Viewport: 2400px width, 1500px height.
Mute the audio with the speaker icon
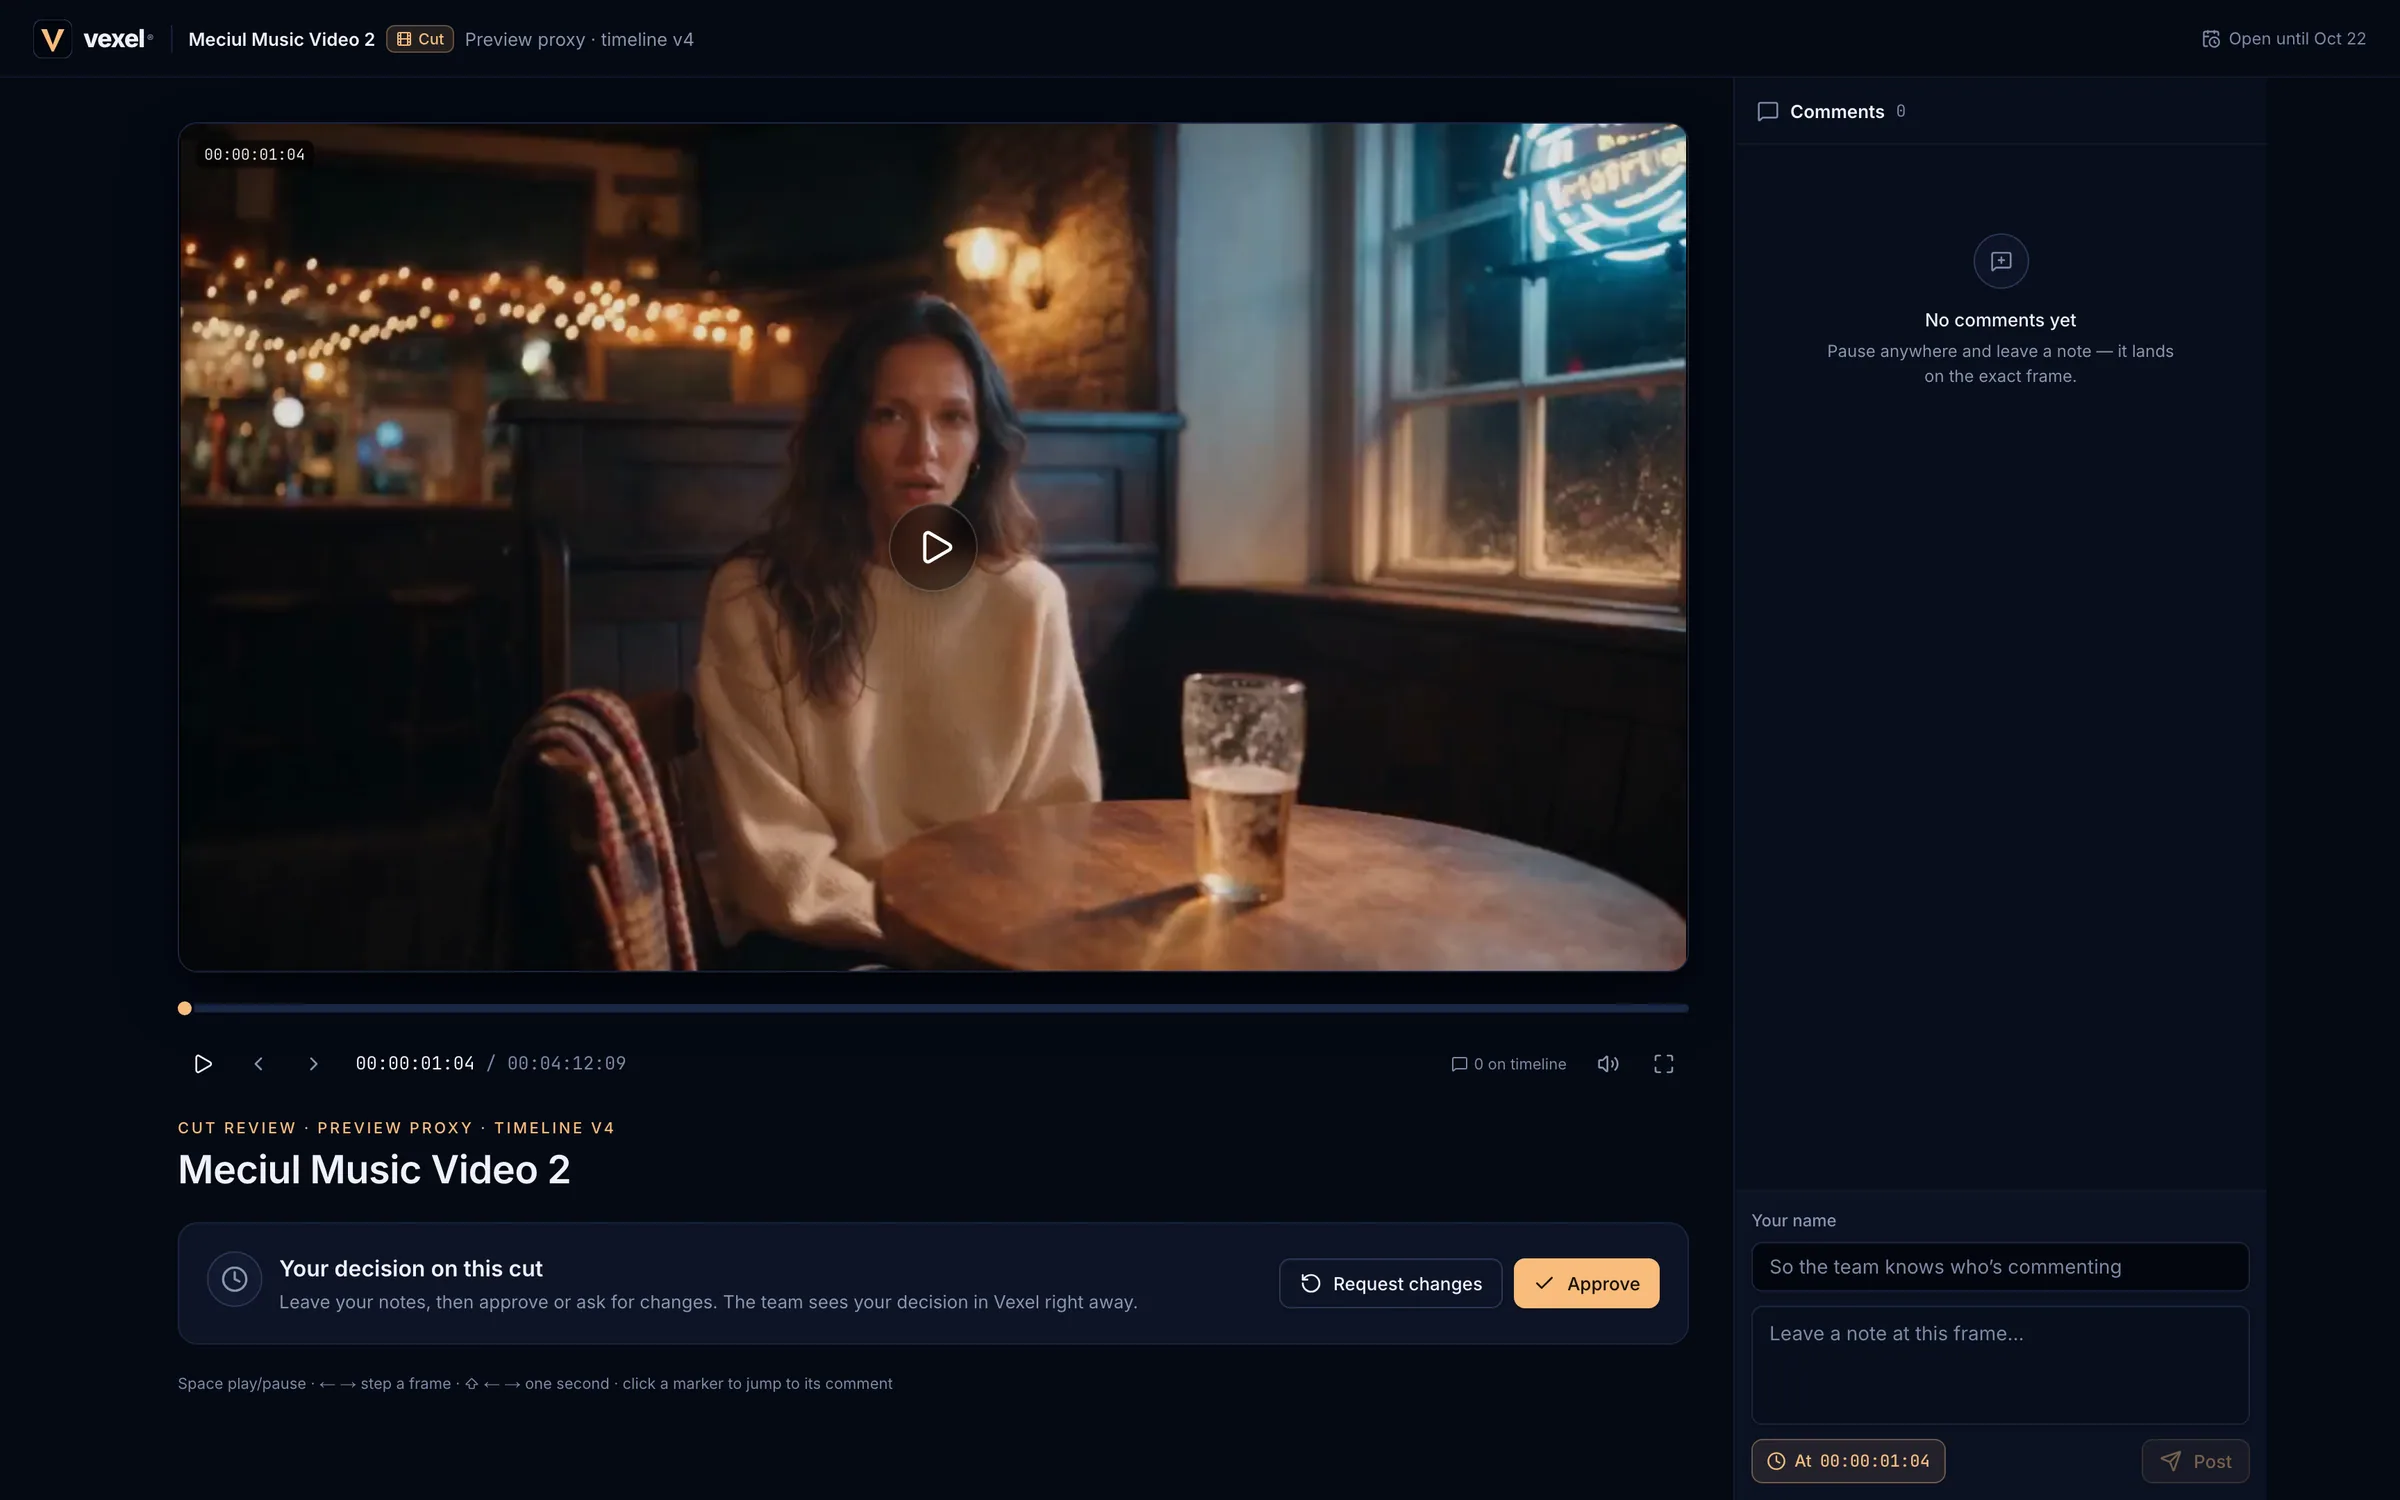[x=1608, y=1063]
